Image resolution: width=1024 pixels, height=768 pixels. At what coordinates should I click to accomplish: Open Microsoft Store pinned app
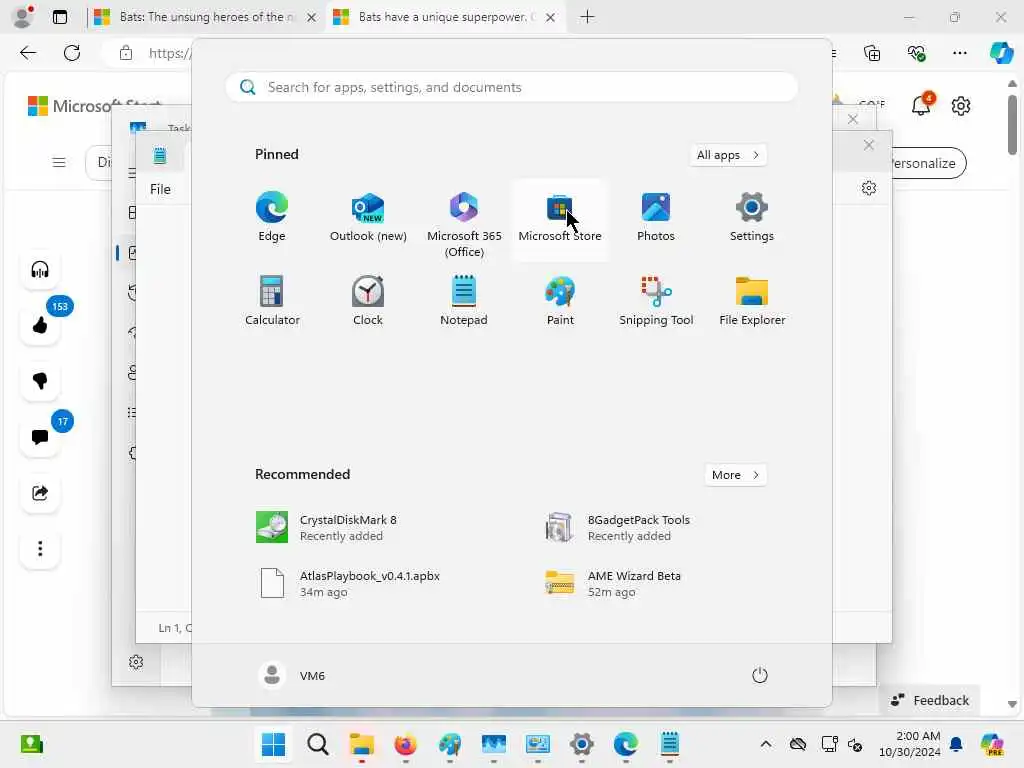(560, 218)
